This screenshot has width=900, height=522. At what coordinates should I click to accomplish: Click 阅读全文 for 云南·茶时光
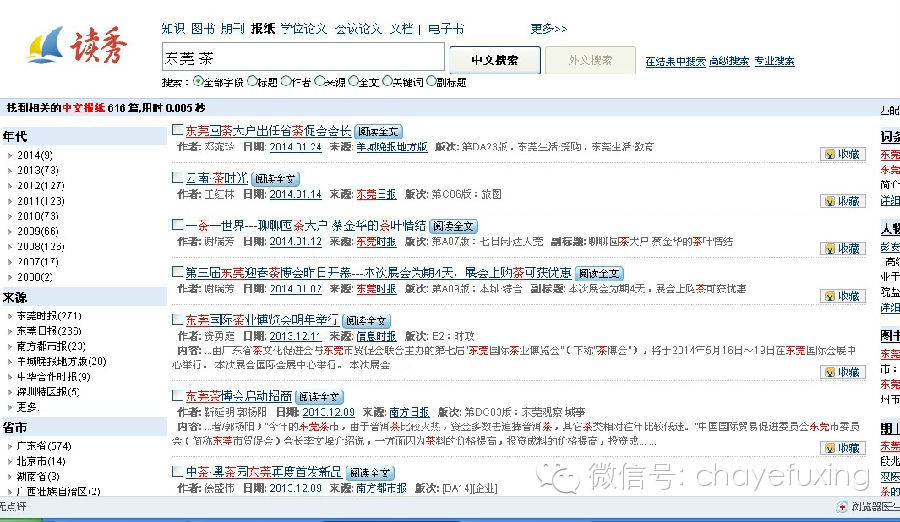(x=276, y=179)
